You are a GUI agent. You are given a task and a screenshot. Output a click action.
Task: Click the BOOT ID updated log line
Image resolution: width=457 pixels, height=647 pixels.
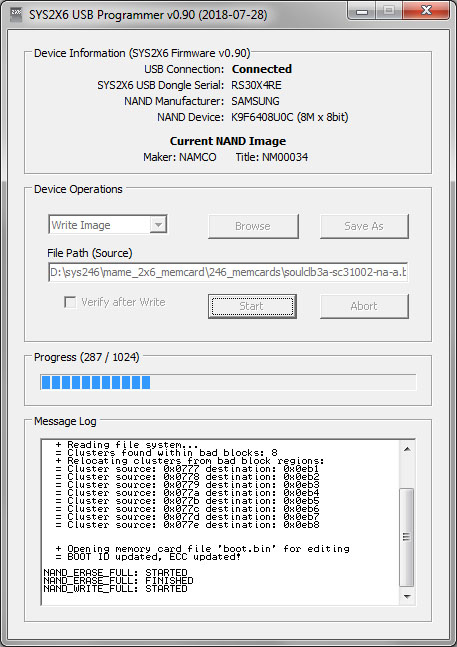[148, 557]
